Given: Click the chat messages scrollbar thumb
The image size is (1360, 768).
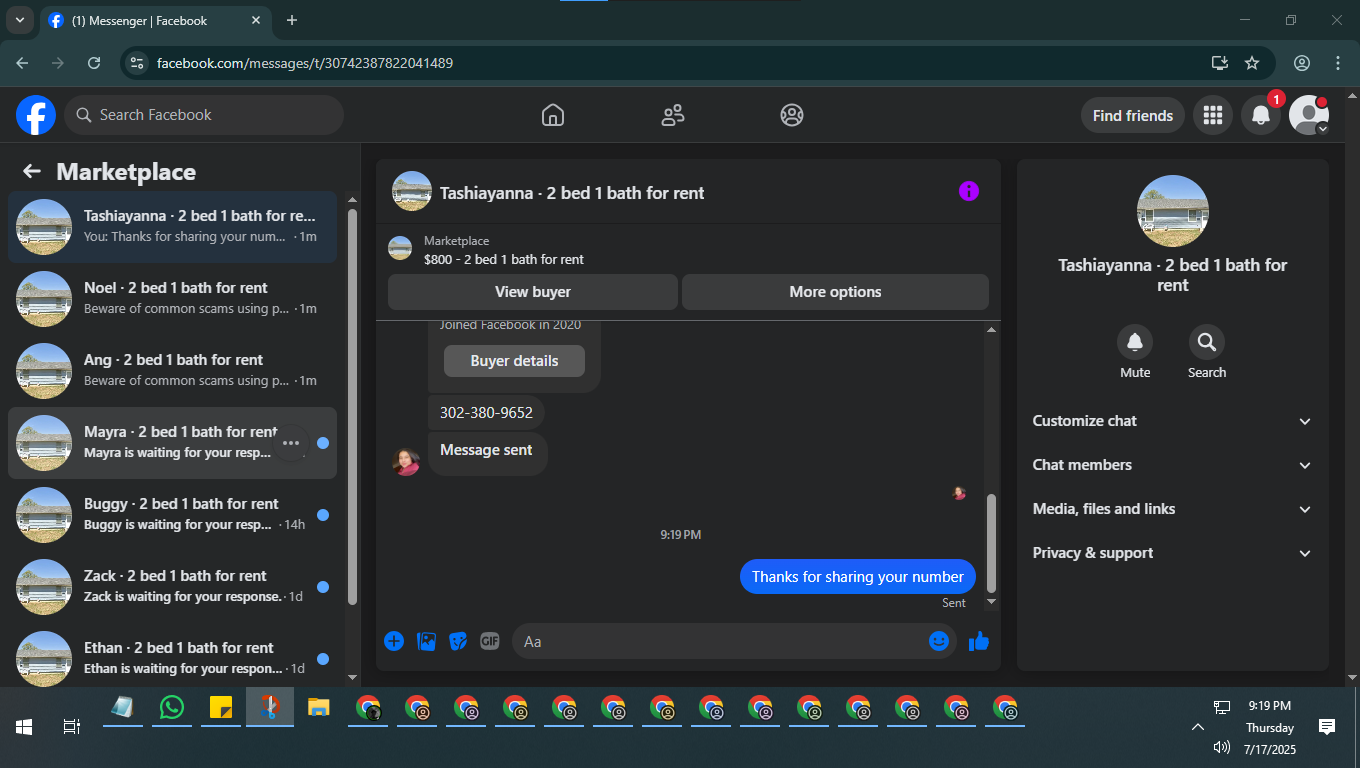Looking at the screenshot, I should (992, 543).
